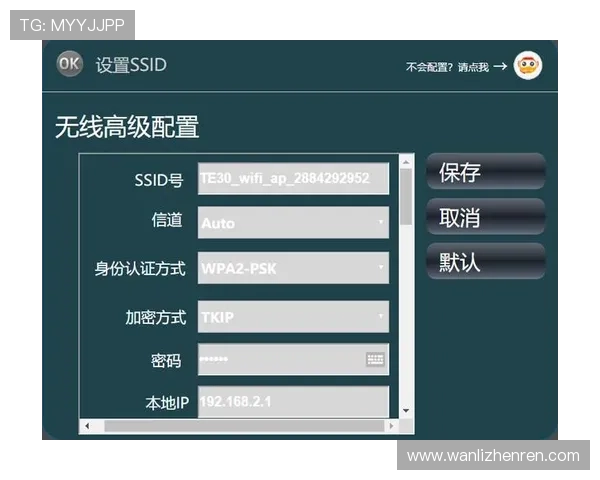Open the 加密方式 TKIP dropdown
The image size is (600, 480).
(293, 317)
